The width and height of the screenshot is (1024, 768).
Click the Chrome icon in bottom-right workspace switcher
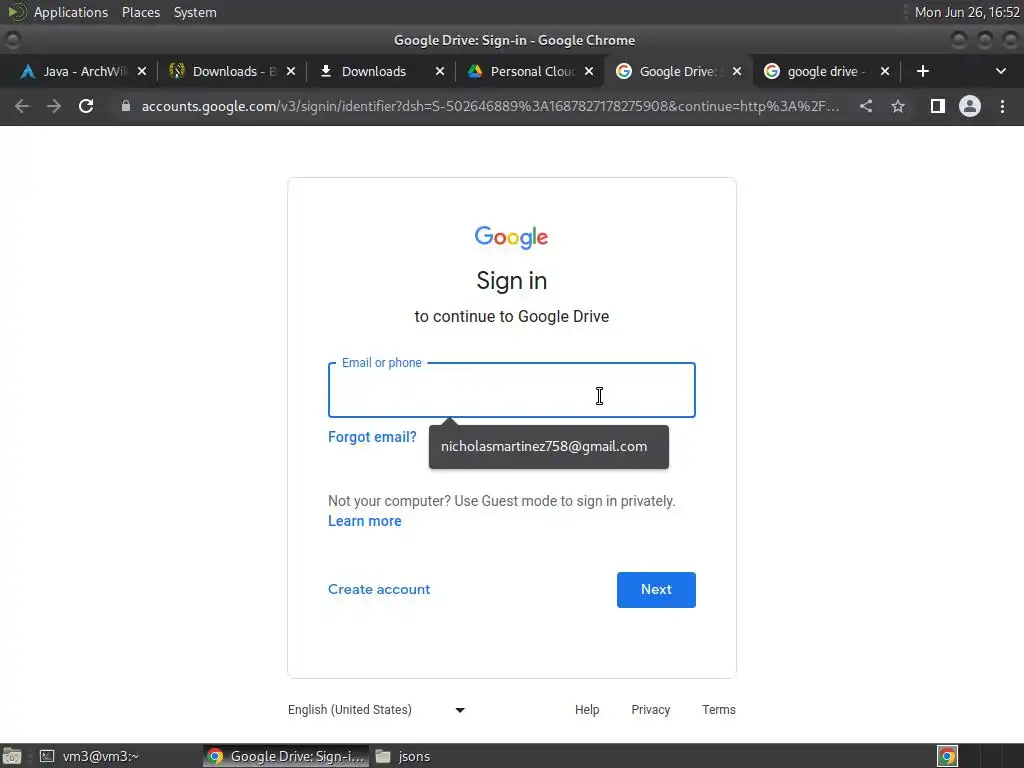[x=947, y=756]
